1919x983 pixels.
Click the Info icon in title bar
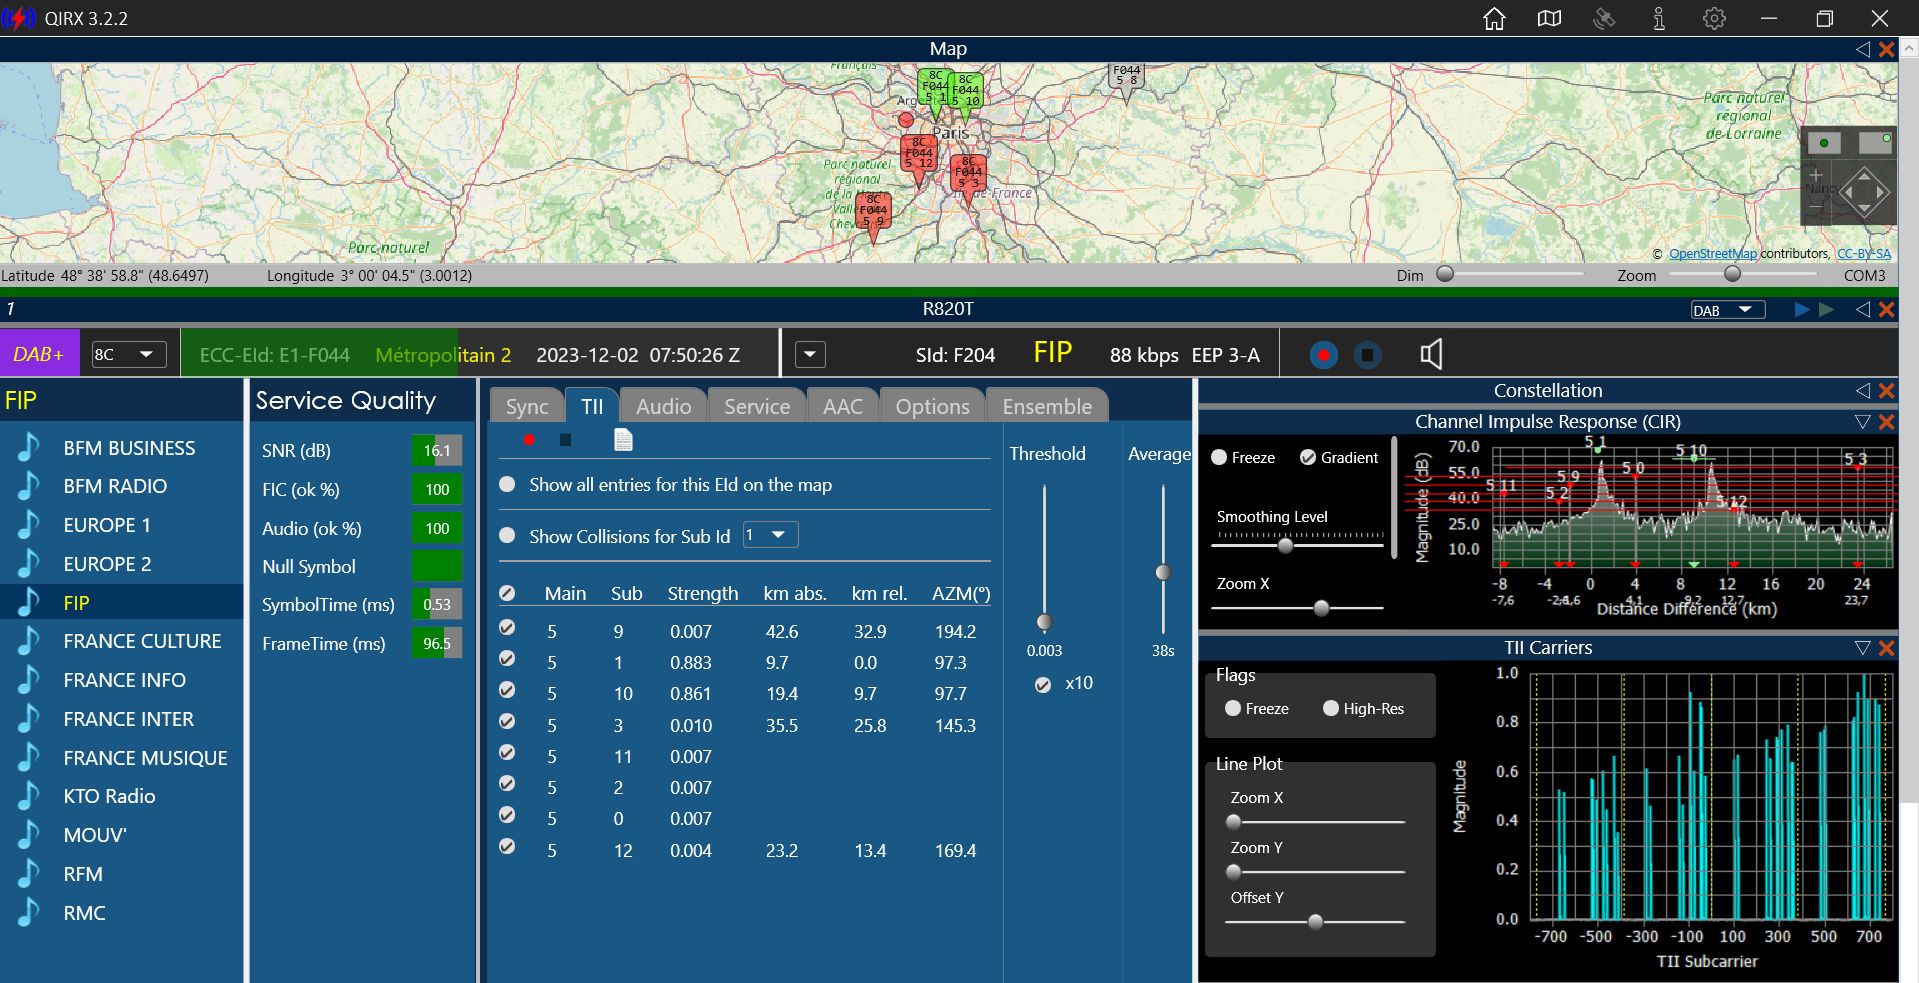click(x=1659, y=19)
